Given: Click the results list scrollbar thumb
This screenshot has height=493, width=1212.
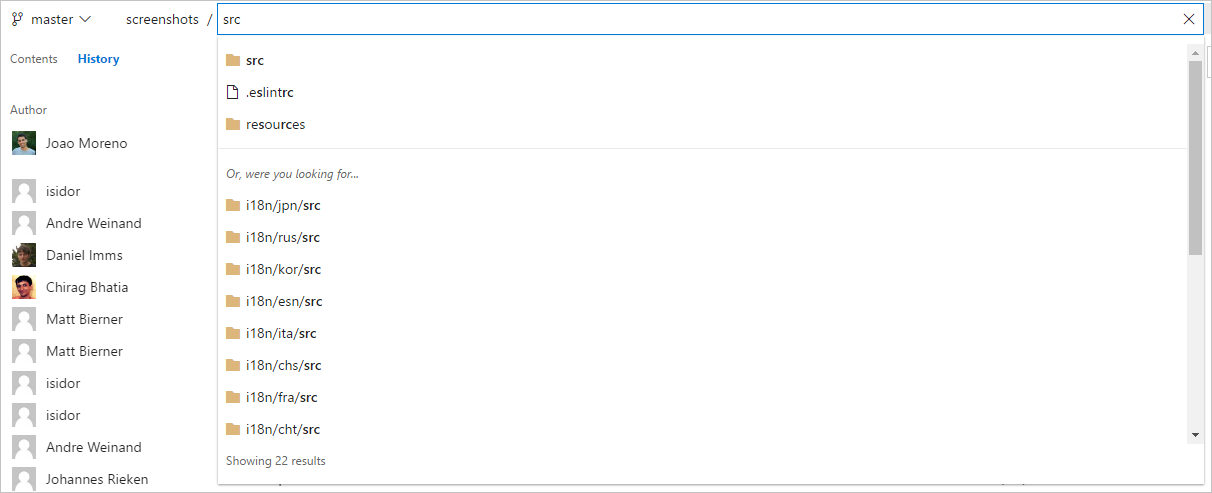Looking at the screenshot, I should click(x=1195, y=157).
